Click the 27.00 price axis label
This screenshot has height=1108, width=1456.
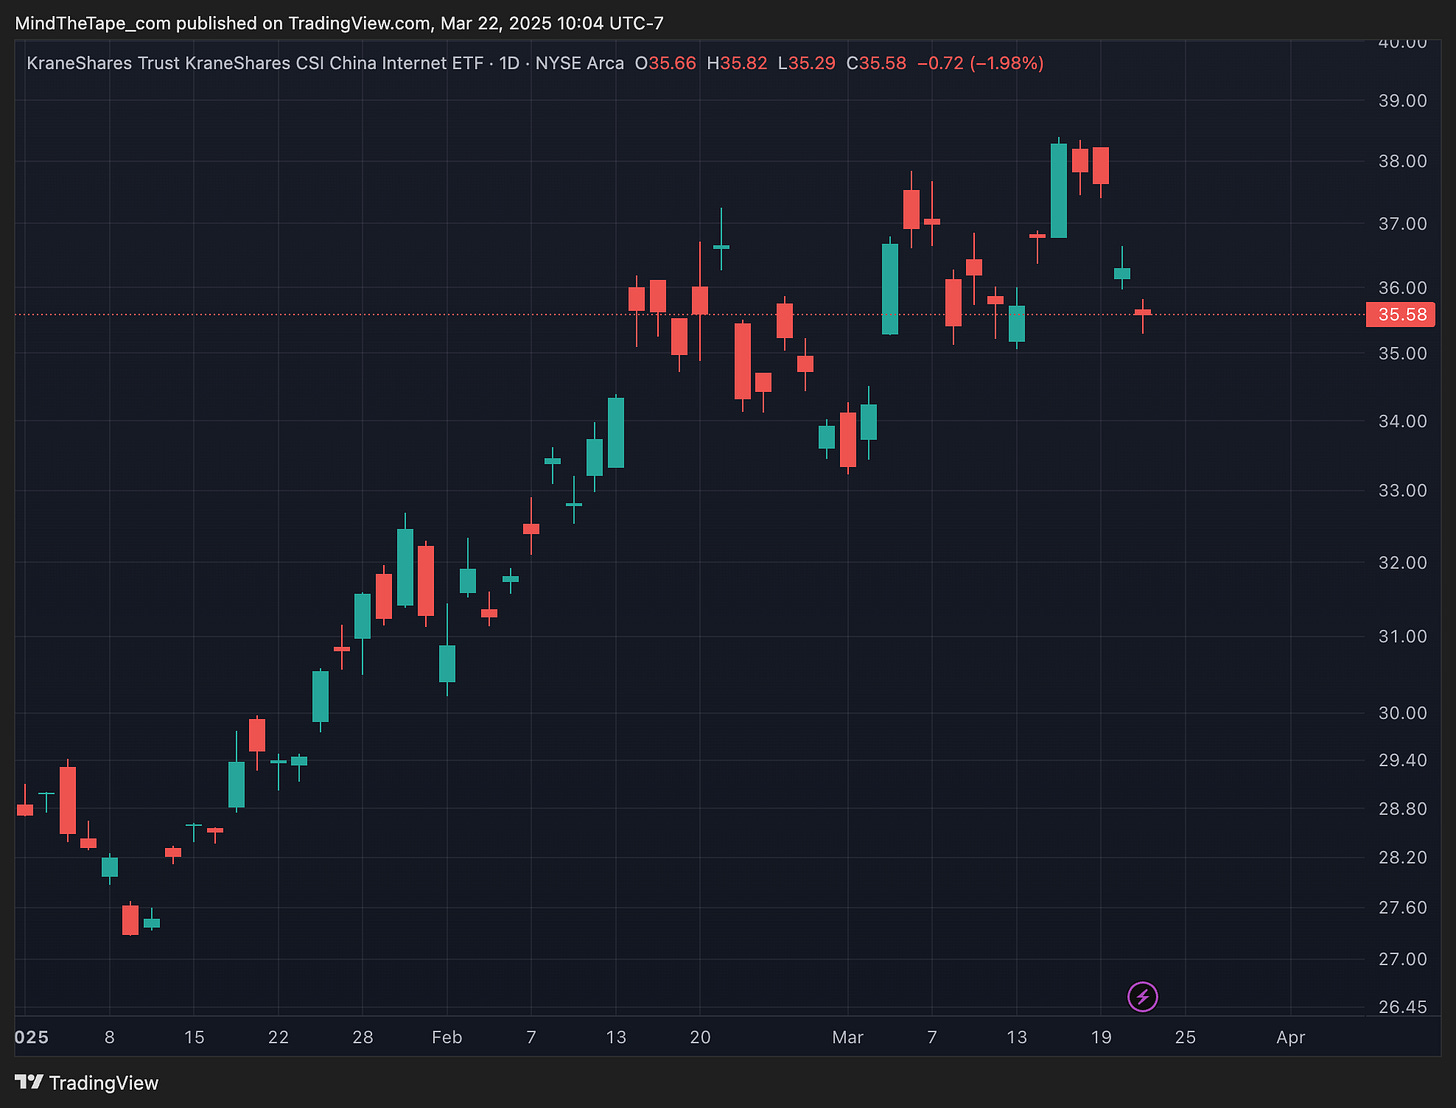(x=1402, y=959)
